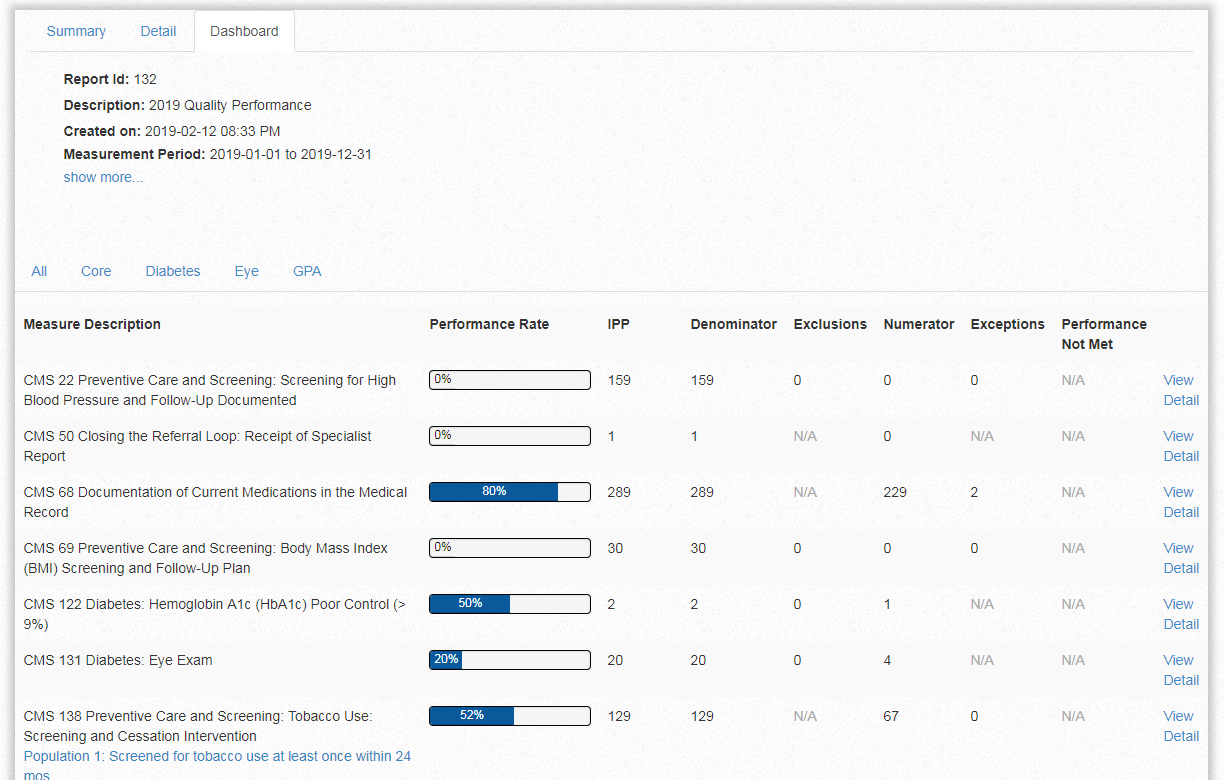Click the Performance Rate column header

[x=489, y=324]
